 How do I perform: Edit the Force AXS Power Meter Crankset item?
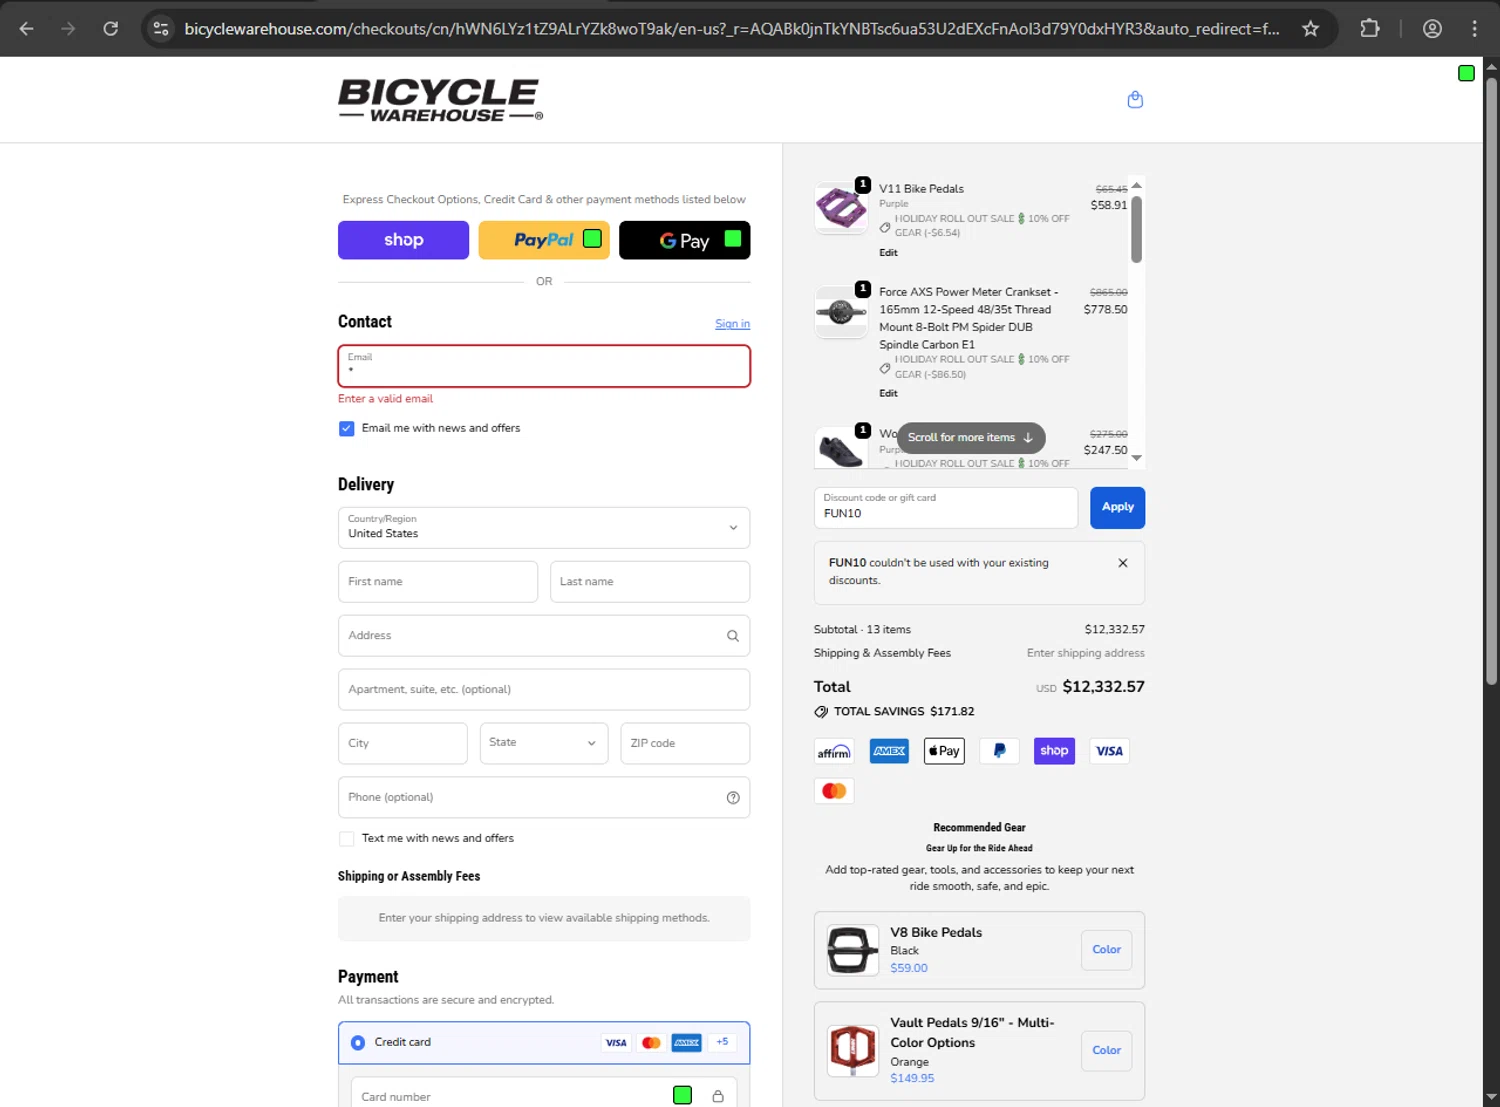pyautogui.click(x=888, y=394)
